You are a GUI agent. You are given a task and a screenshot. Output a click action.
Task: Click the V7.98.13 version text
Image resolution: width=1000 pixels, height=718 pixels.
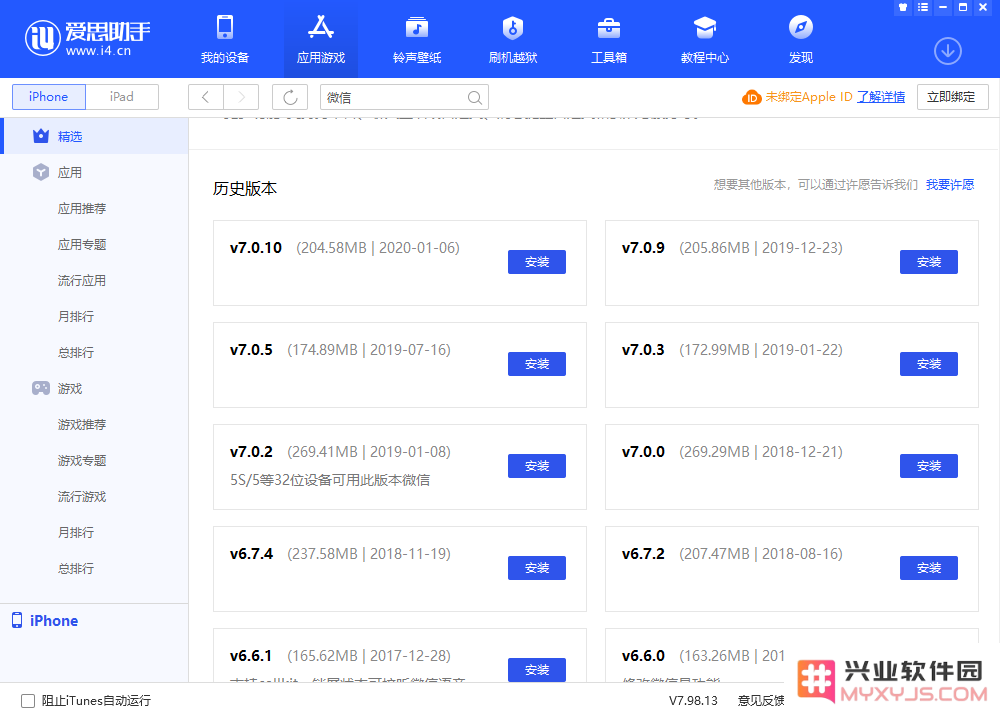(693, 701)
